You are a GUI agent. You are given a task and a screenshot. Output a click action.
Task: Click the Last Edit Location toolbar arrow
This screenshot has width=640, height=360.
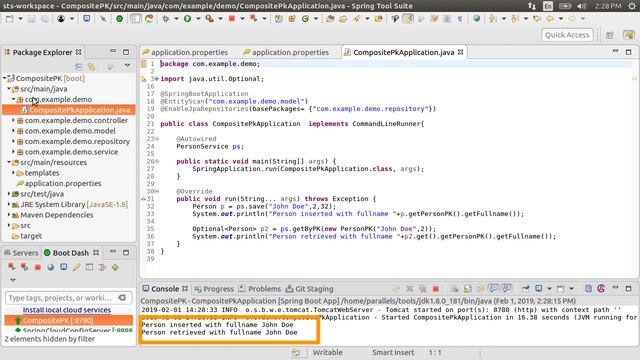[537, 19]
